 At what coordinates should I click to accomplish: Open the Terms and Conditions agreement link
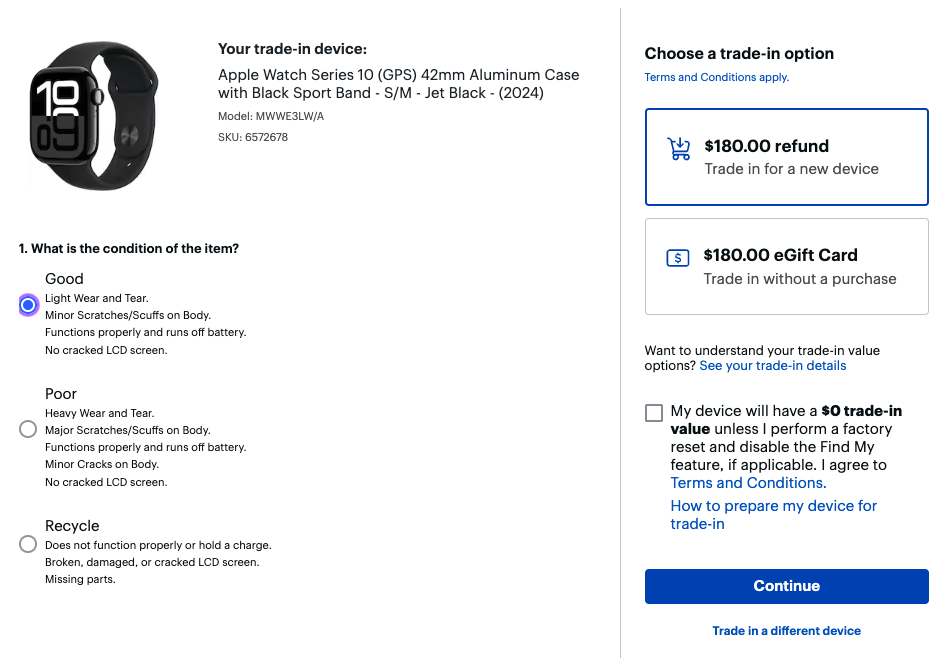(746, 483)
